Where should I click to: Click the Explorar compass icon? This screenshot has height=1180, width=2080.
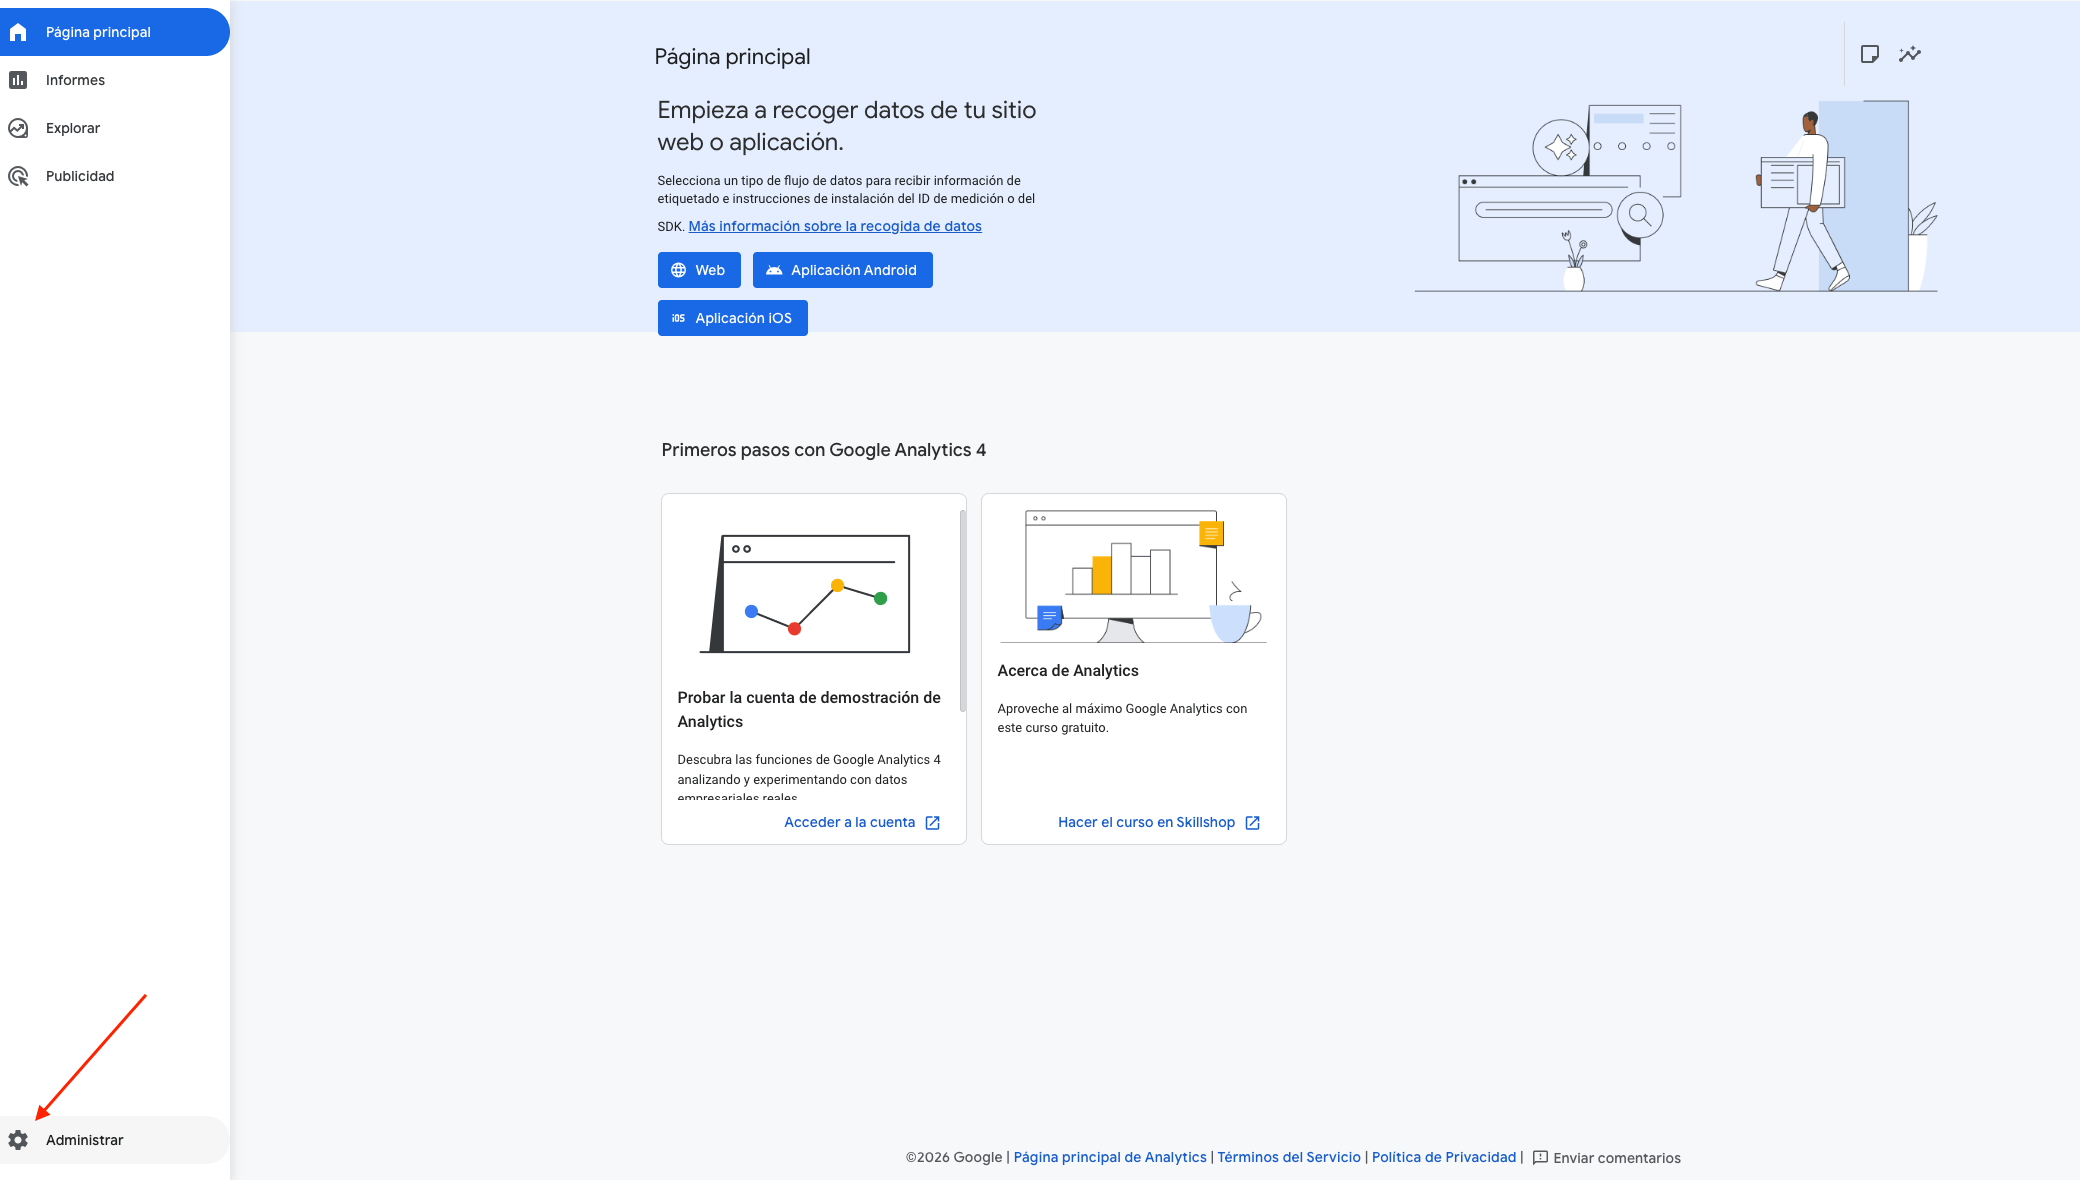click(18, 128)
